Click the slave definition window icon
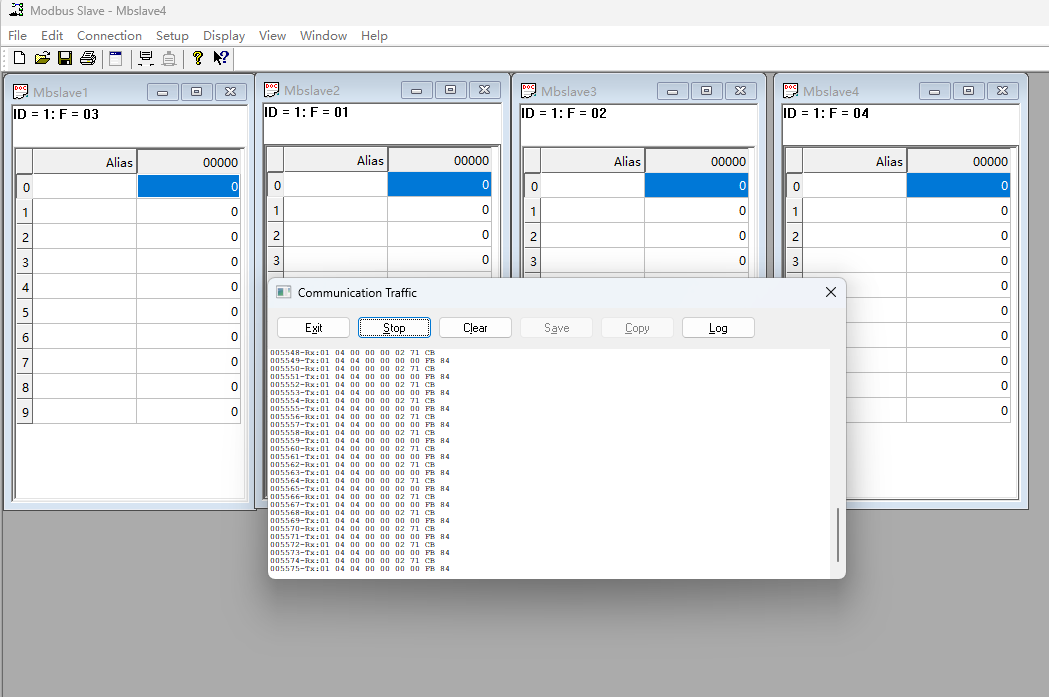 click(x=116, y=58)
